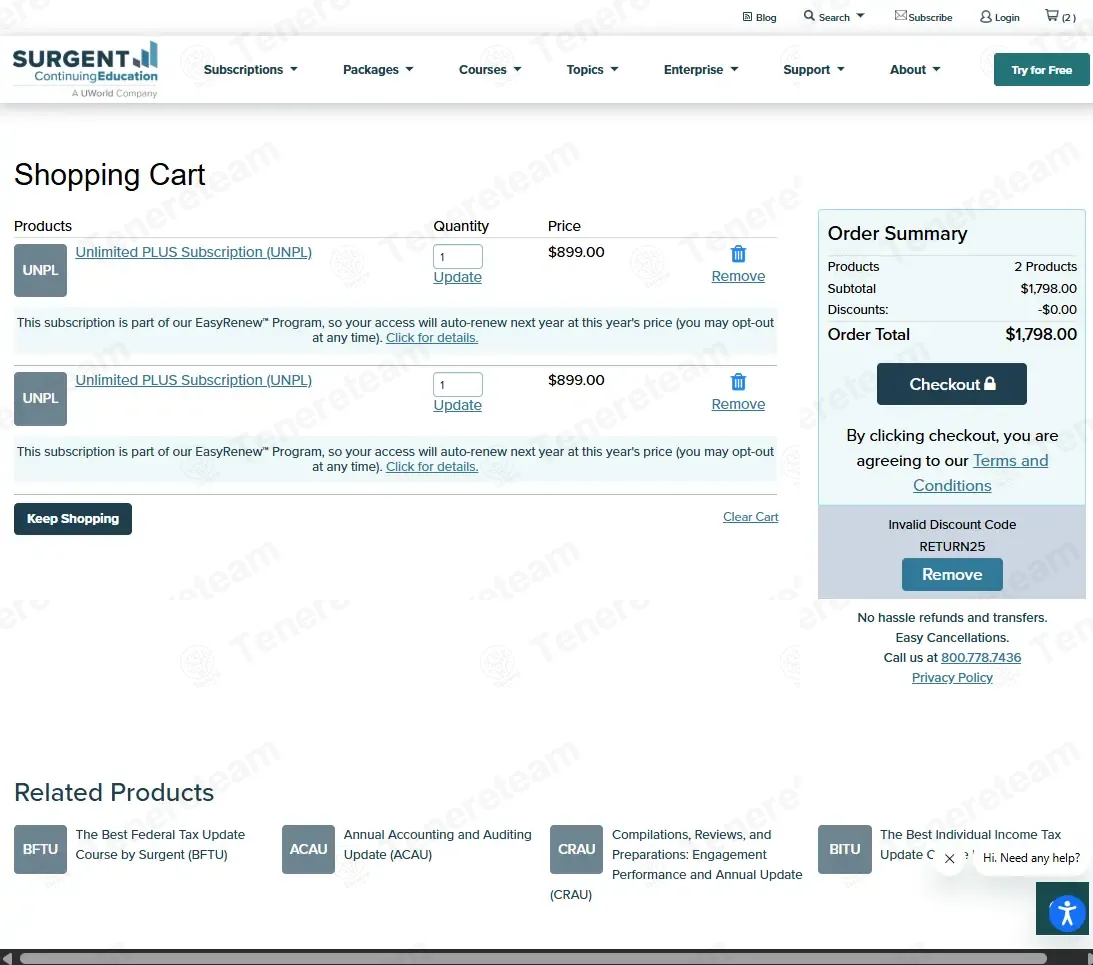
Task: Focus the second item's quantity field
Action: pyautogui.click(x=458, y=385)
